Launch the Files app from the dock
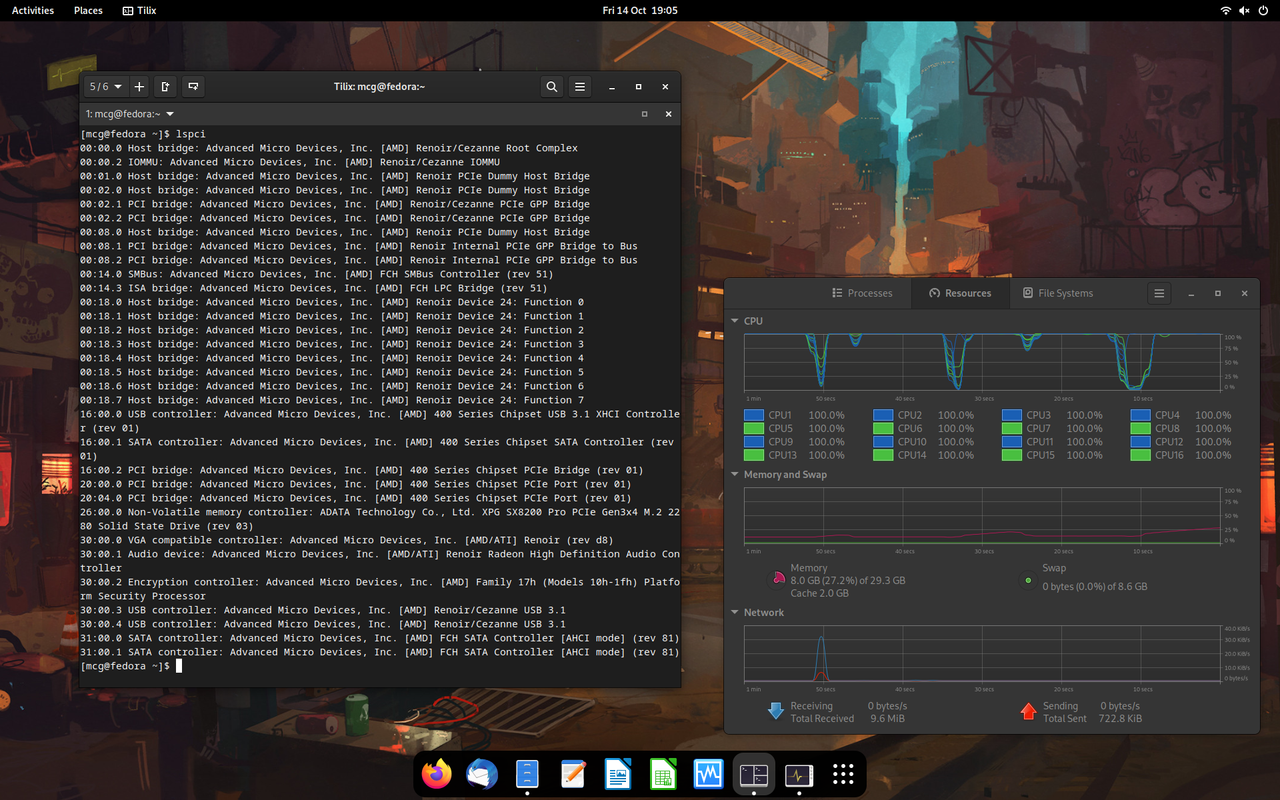 tap(527, 773)
